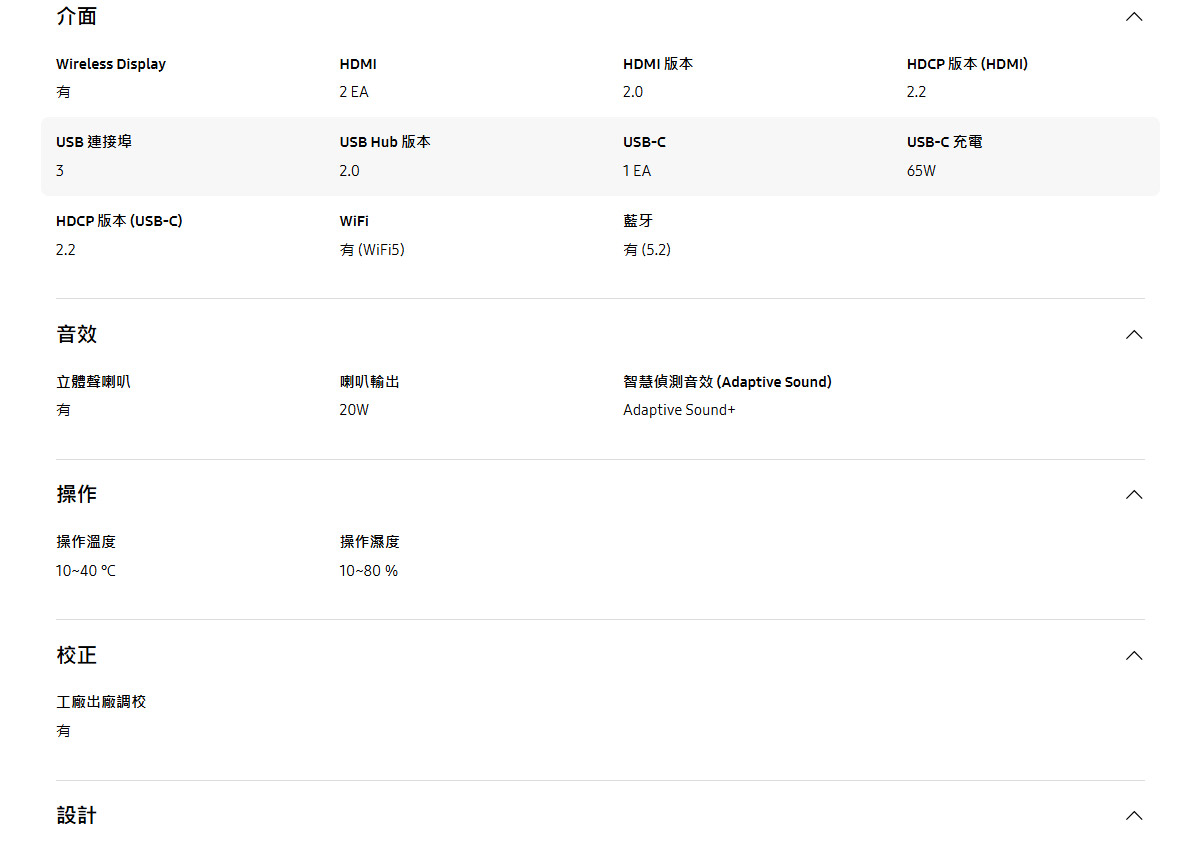Screen dimensions: 1200x856
Task: Collapse the 介面 section using its chevron
Action: (1133, 17)
